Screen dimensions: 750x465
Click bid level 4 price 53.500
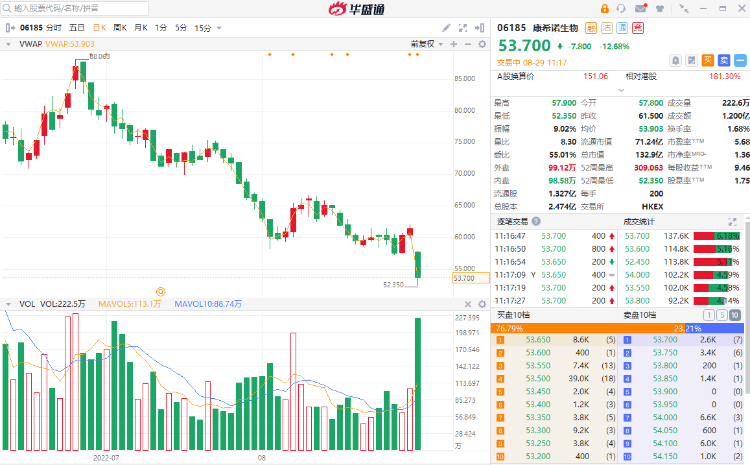(x=538, y=378)
